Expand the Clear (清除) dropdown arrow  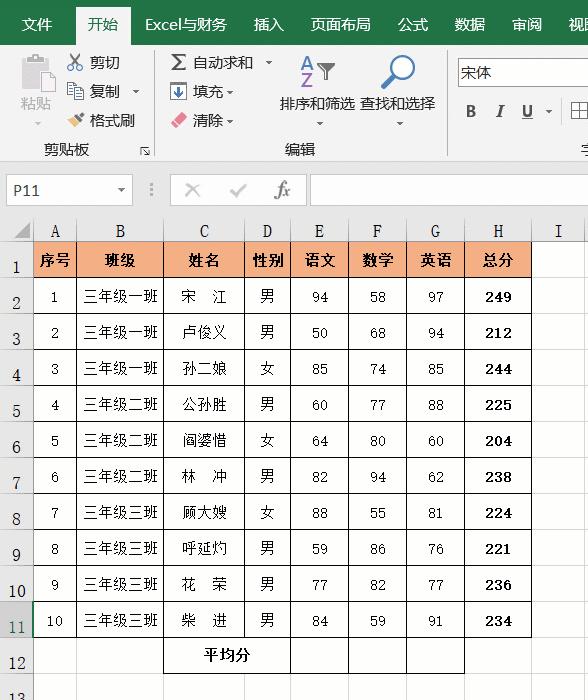point(230,121)
